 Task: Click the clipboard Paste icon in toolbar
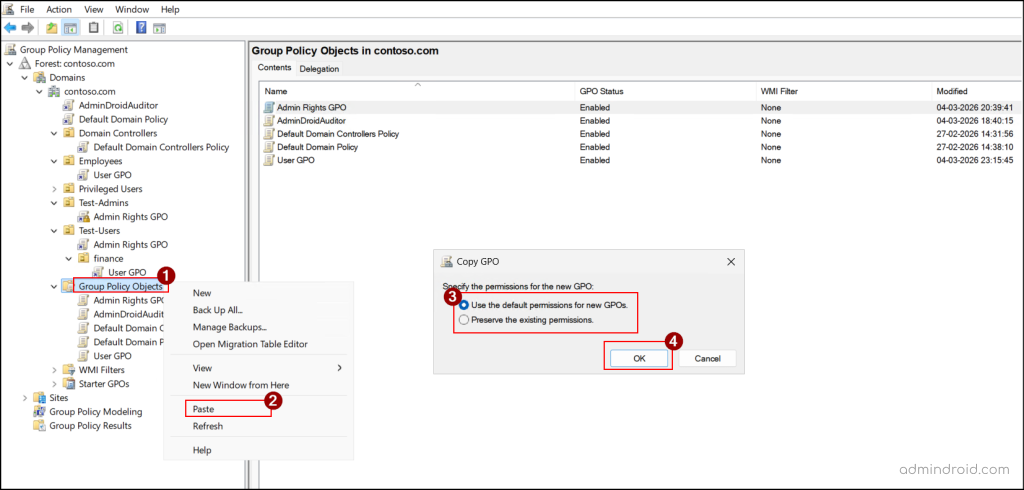[94, 27]
